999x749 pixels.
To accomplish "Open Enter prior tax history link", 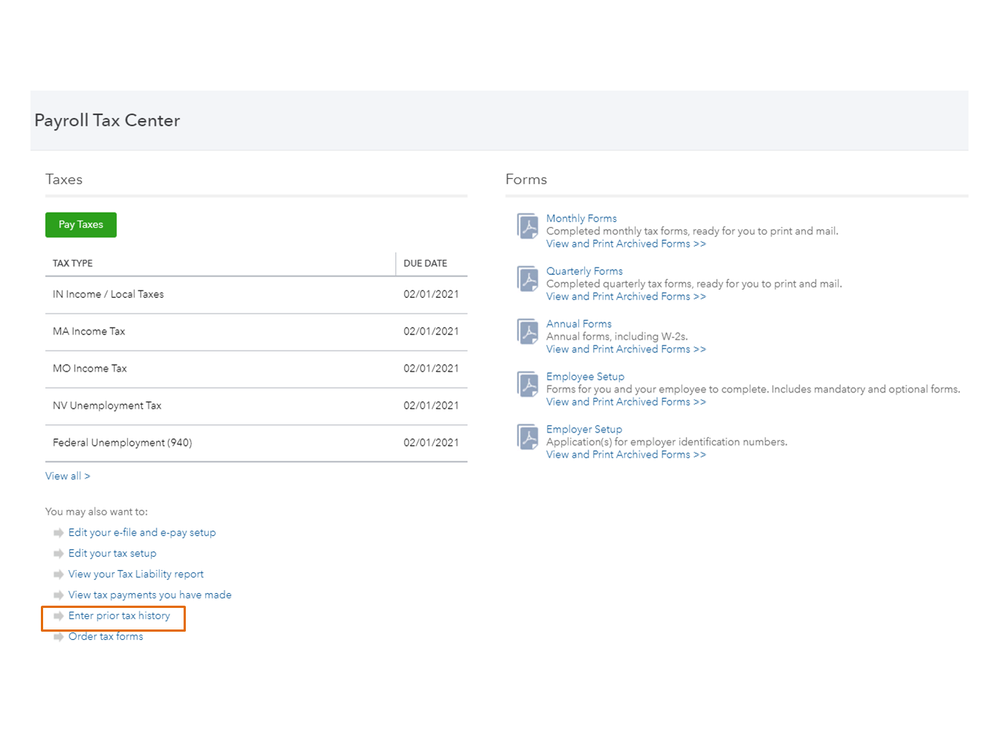I will click(119, 616).
